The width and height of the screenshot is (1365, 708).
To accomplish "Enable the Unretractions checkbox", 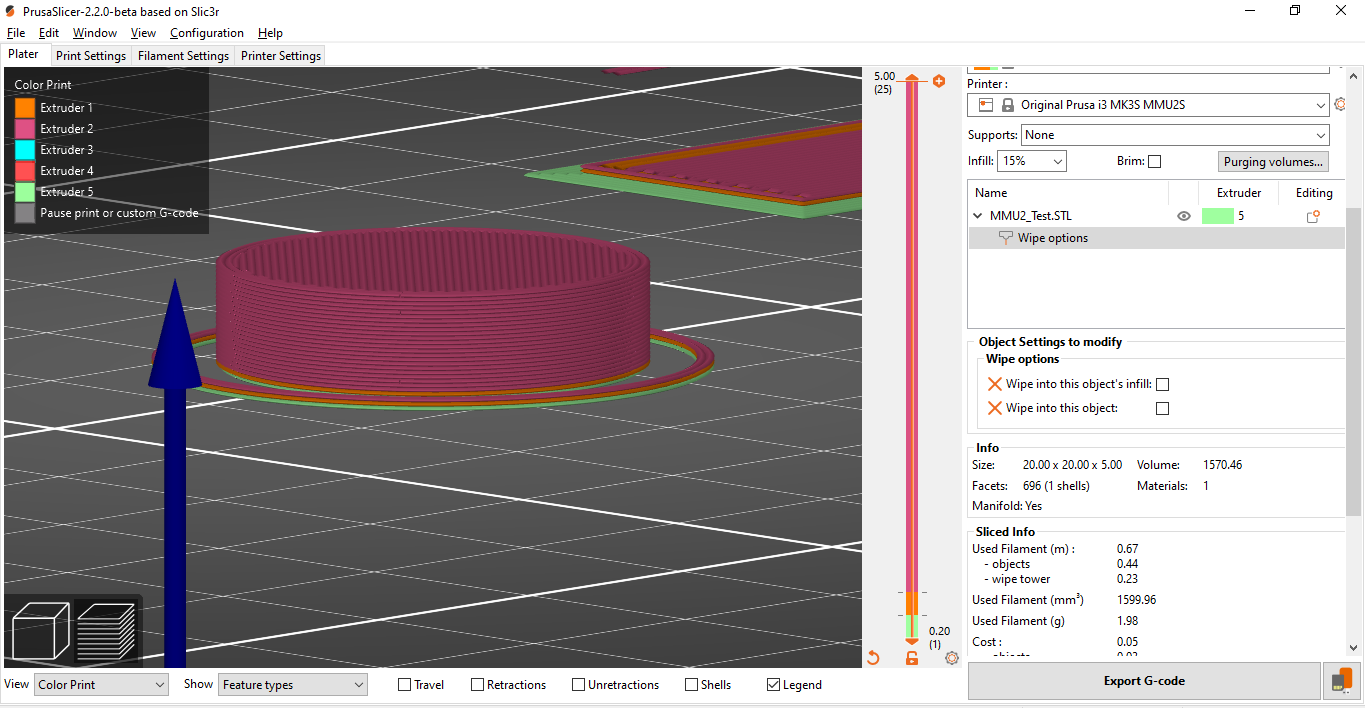I will [578, 685].
